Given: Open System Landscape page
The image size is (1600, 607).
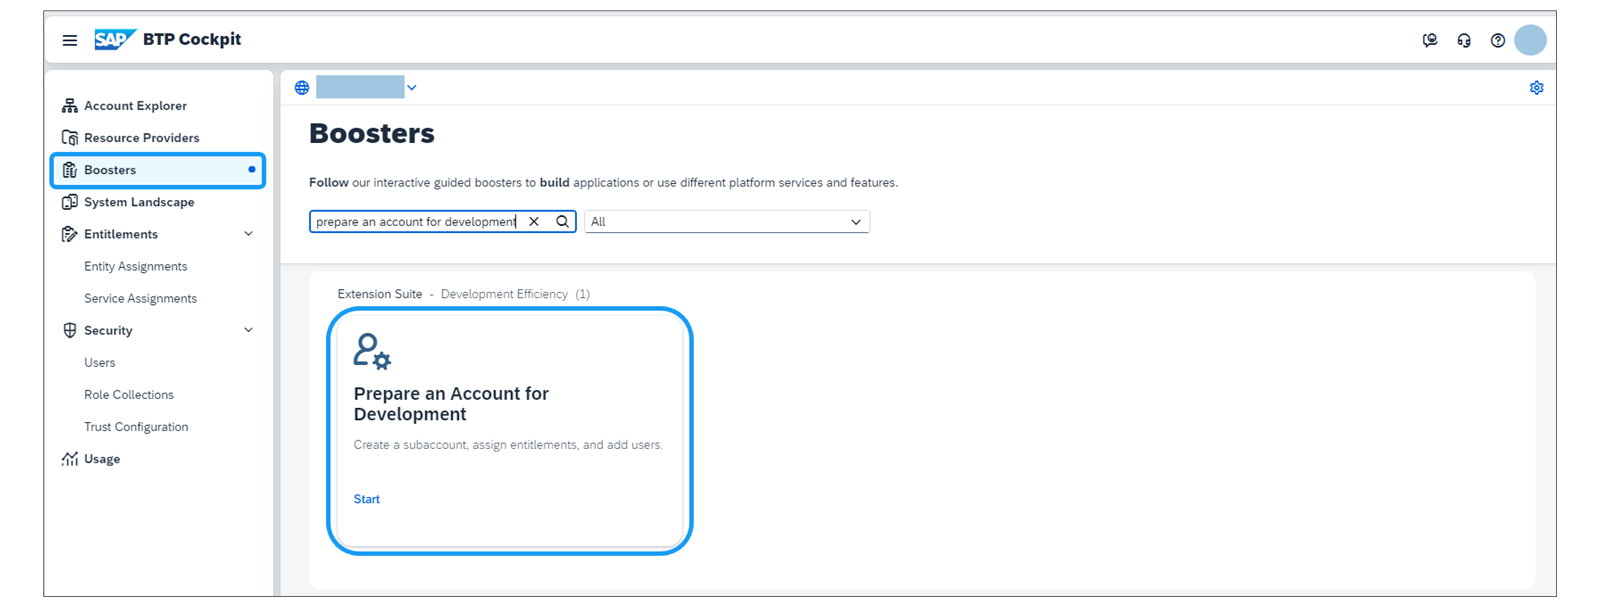Looking at the screenshot, I should pyautogui.click(x=139, y=202).
